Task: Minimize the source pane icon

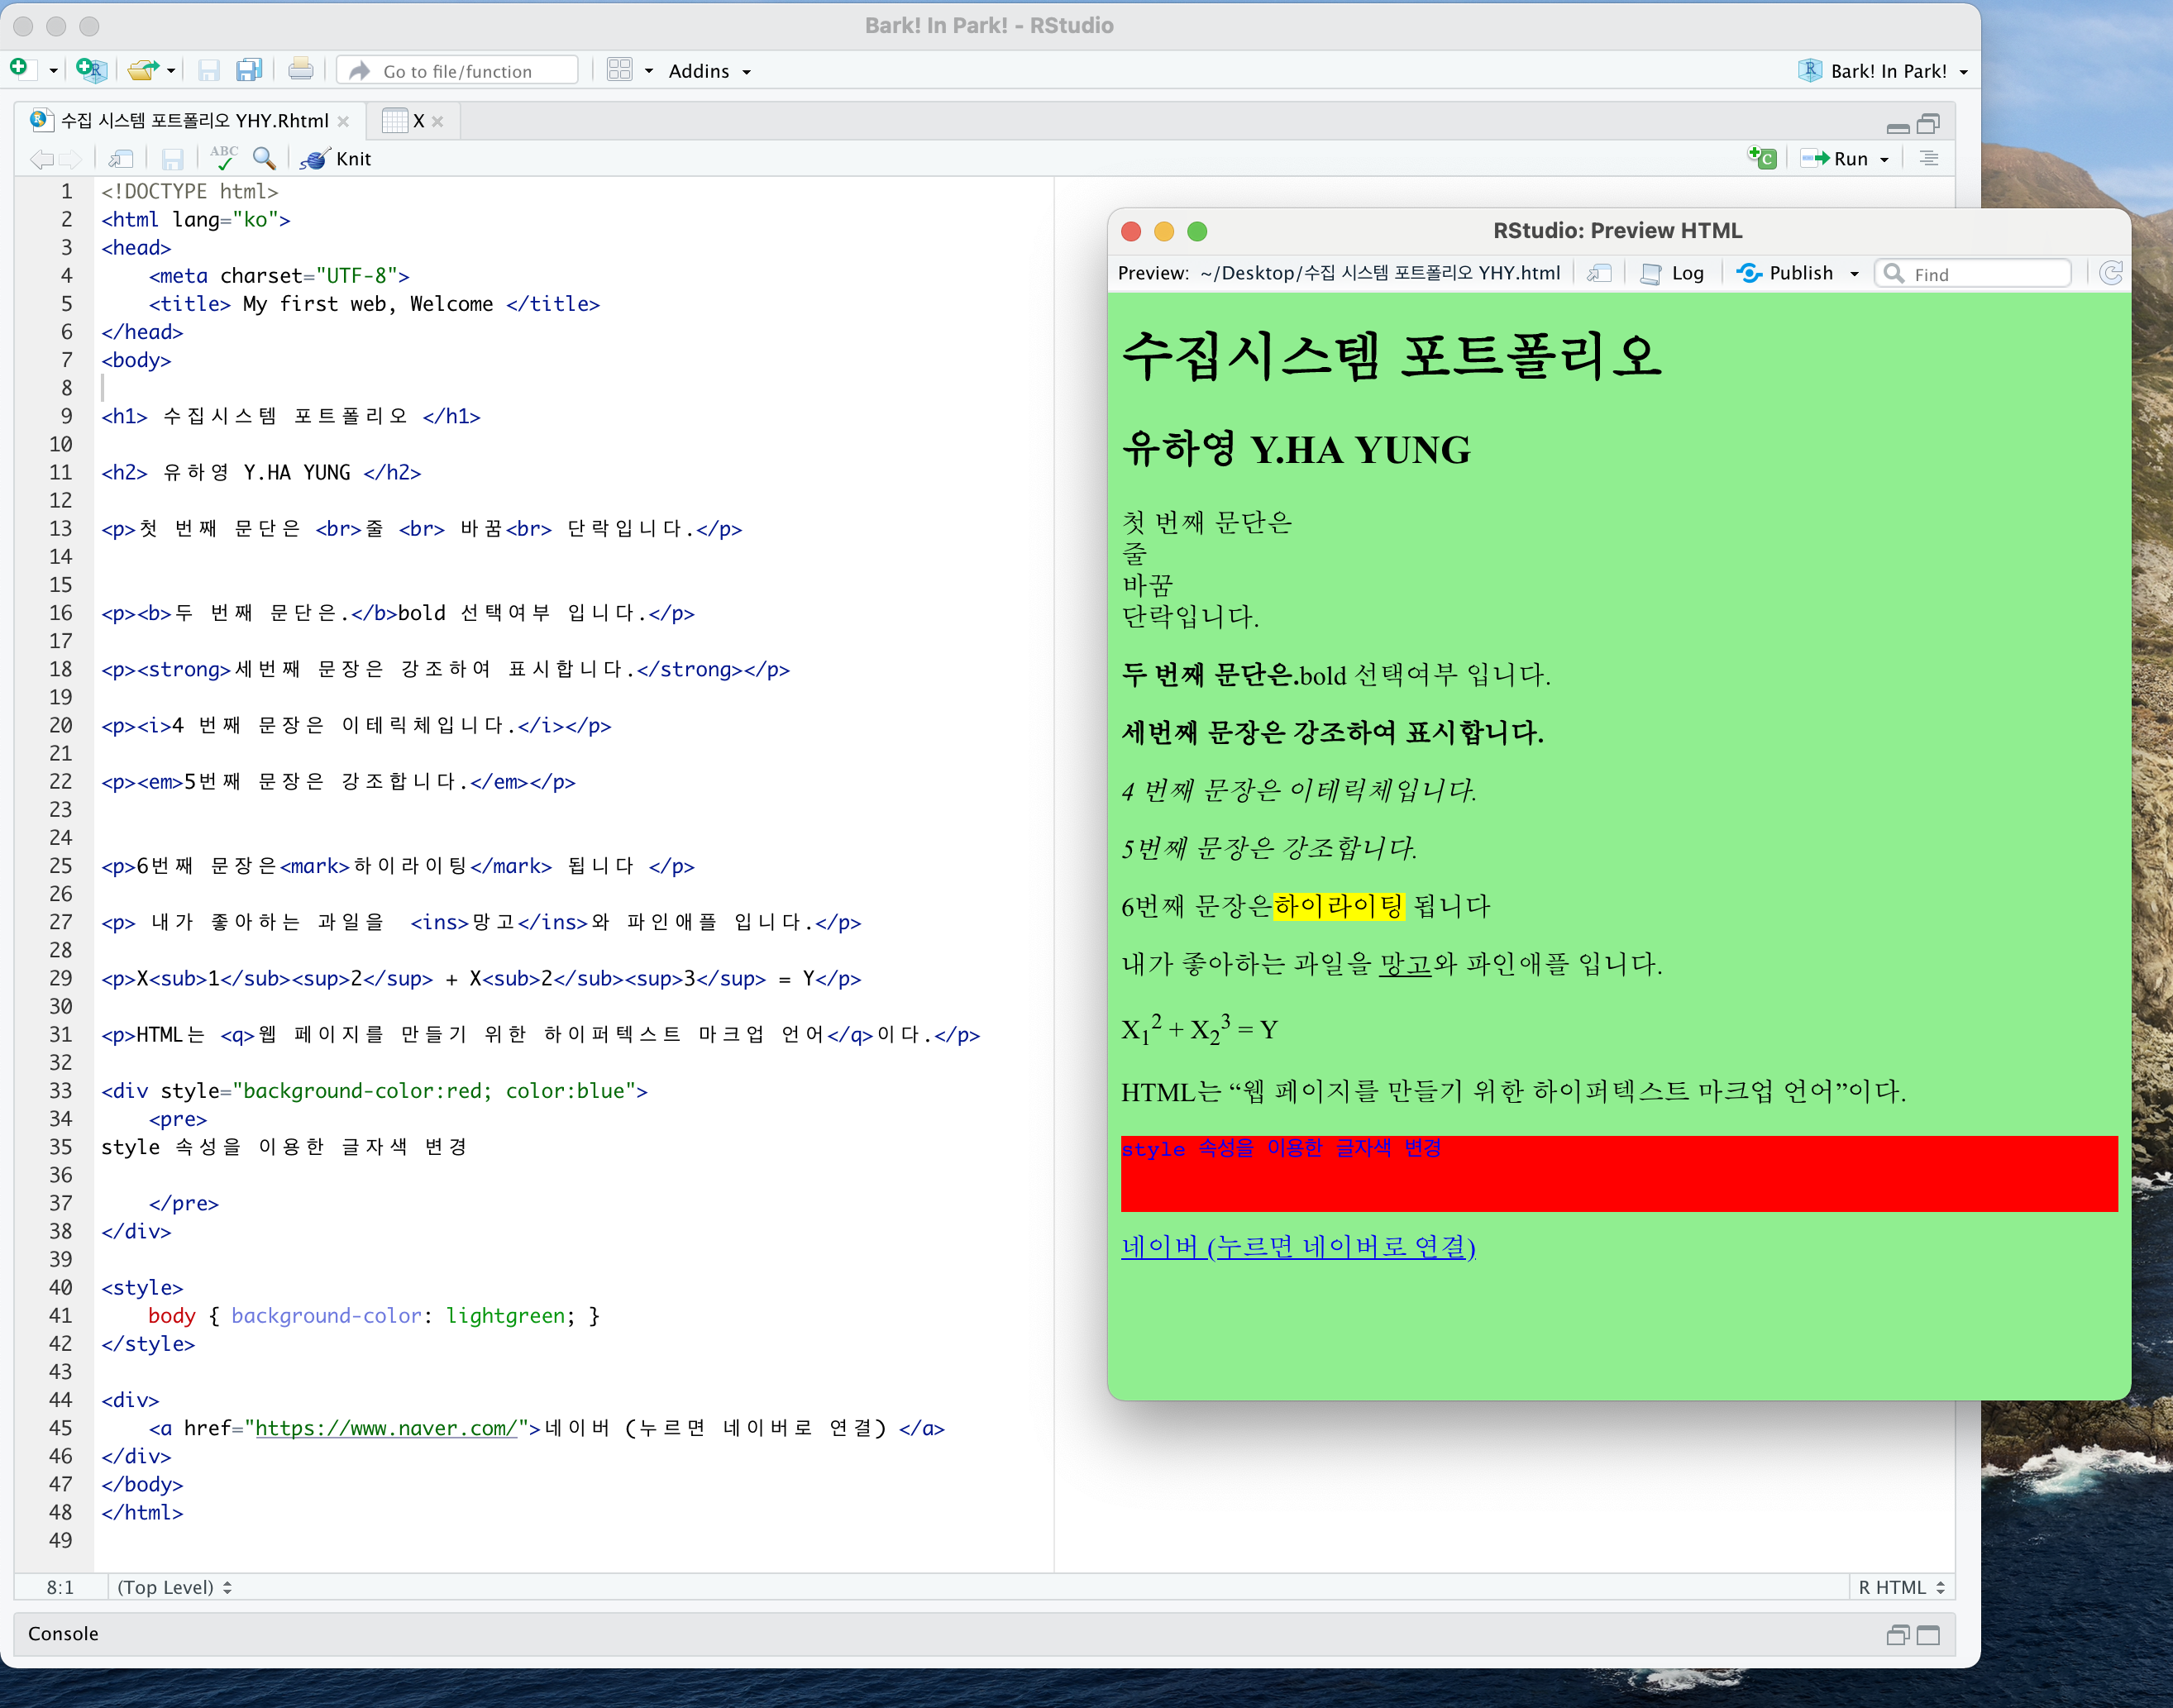Action: click(x=1897, y=128)
